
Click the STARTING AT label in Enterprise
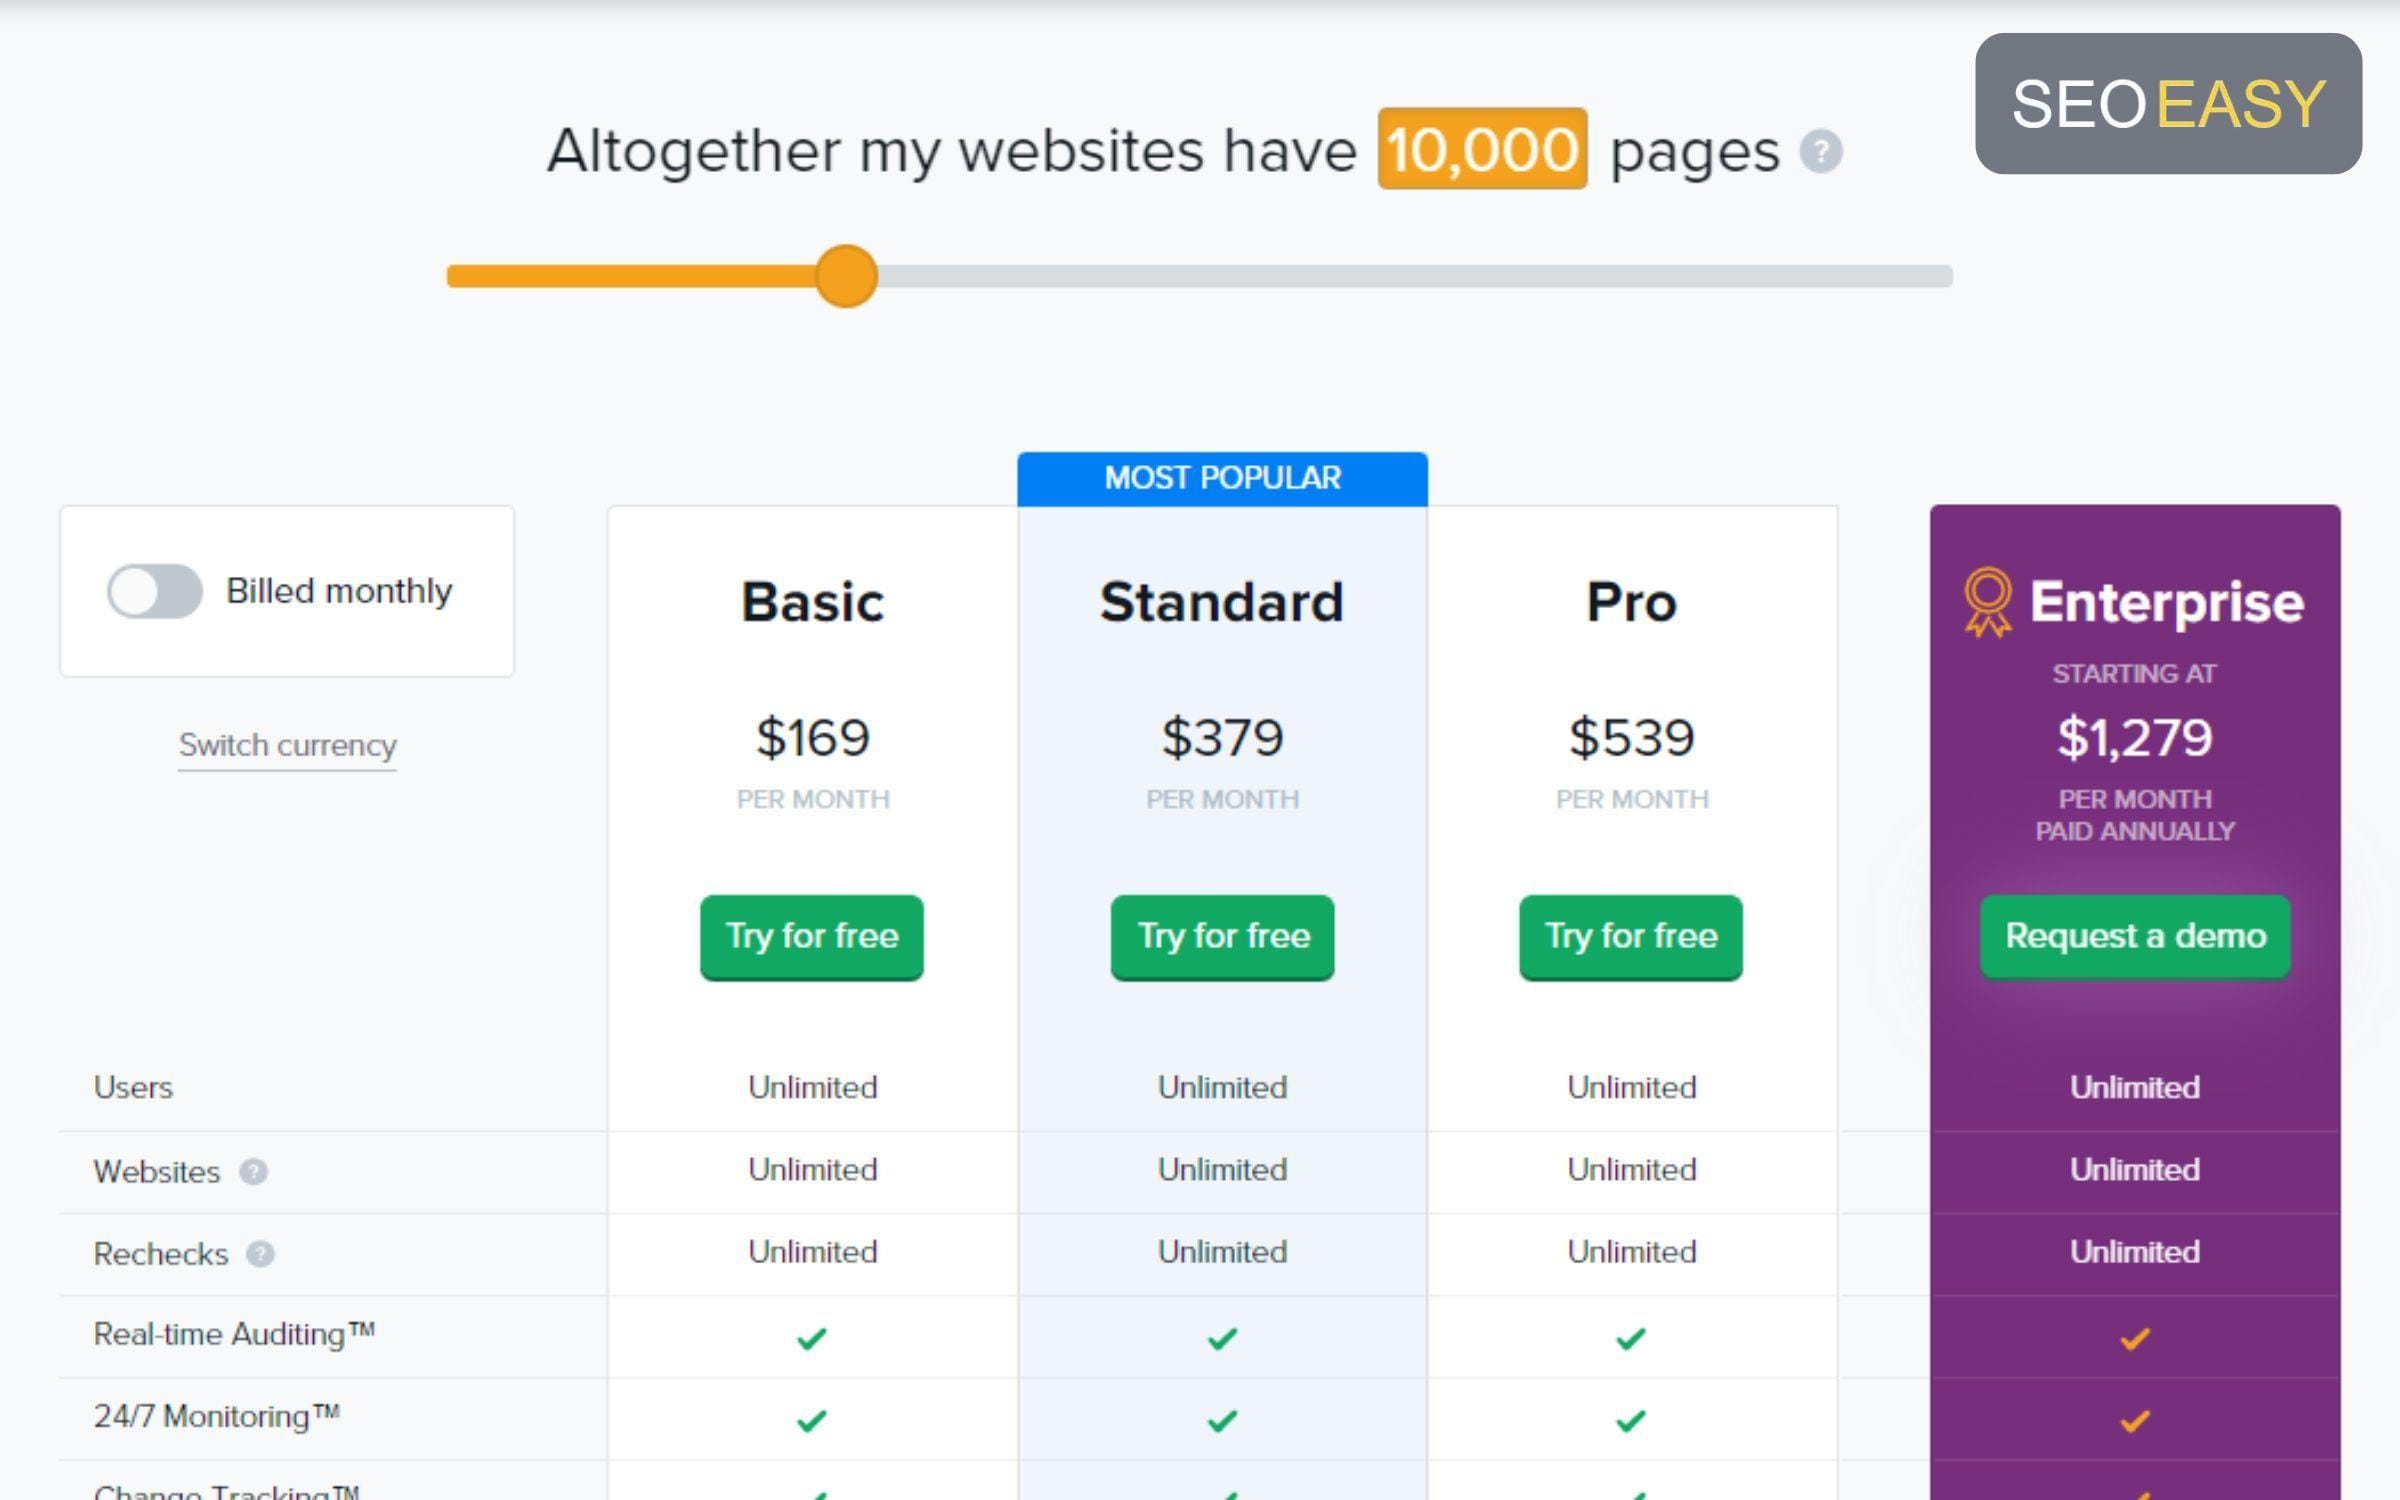click(x=2135, y=674)
